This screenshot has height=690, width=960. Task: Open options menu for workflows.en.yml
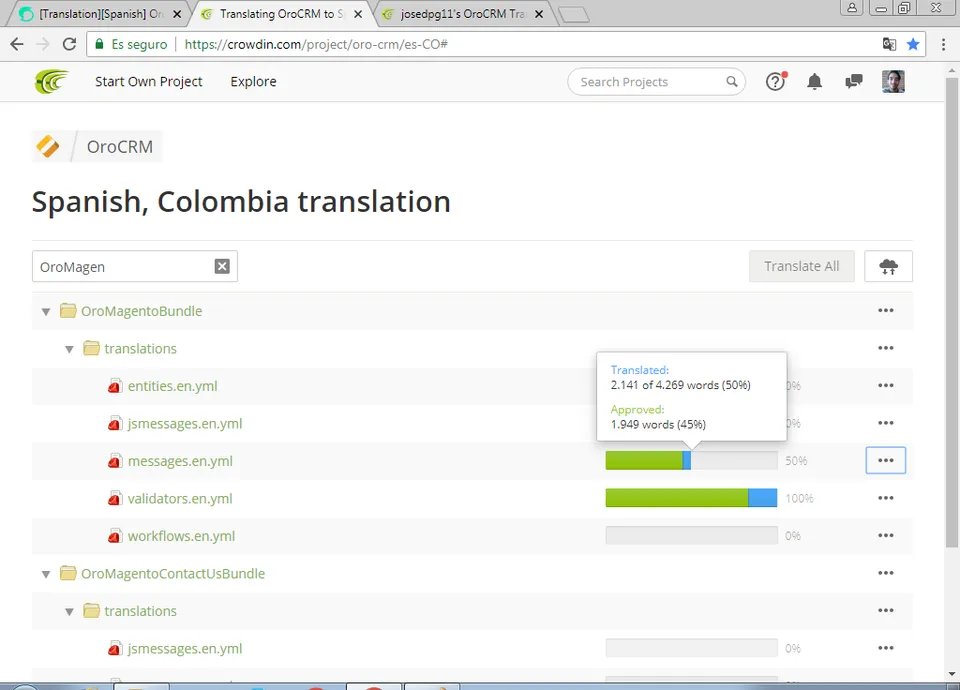point(886,535)
